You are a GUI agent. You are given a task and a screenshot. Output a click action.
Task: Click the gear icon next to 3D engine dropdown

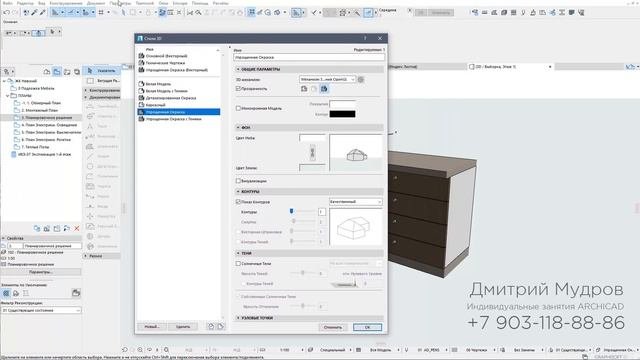[361, 80]
